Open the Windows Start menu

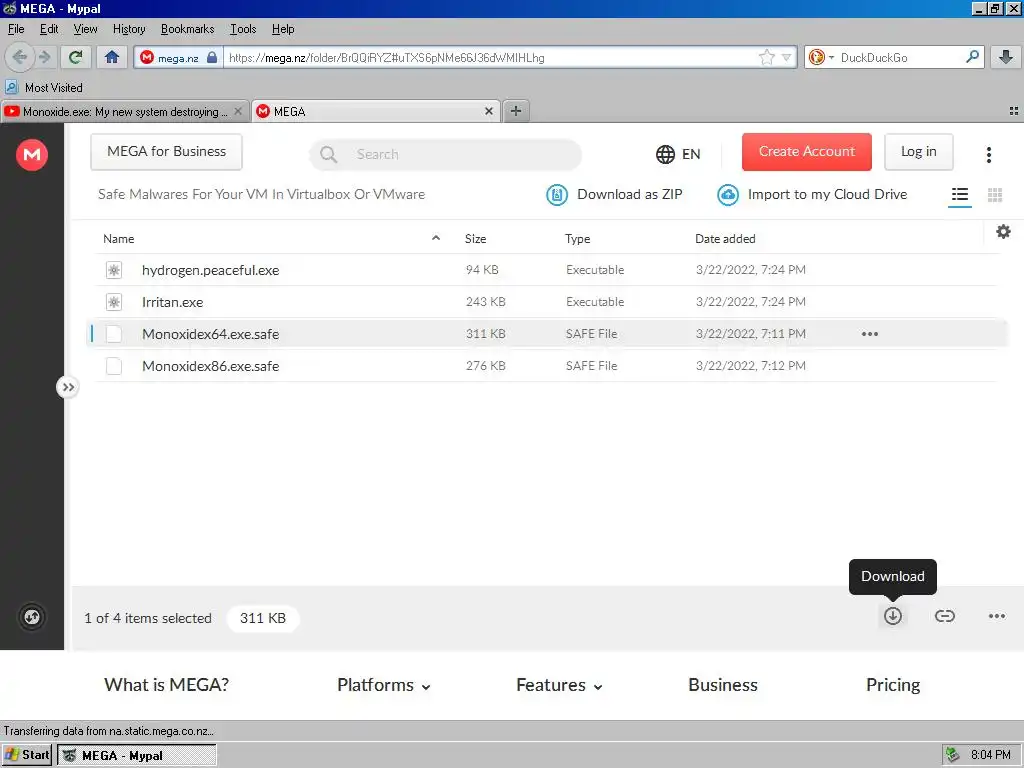(x=27, y=755)
